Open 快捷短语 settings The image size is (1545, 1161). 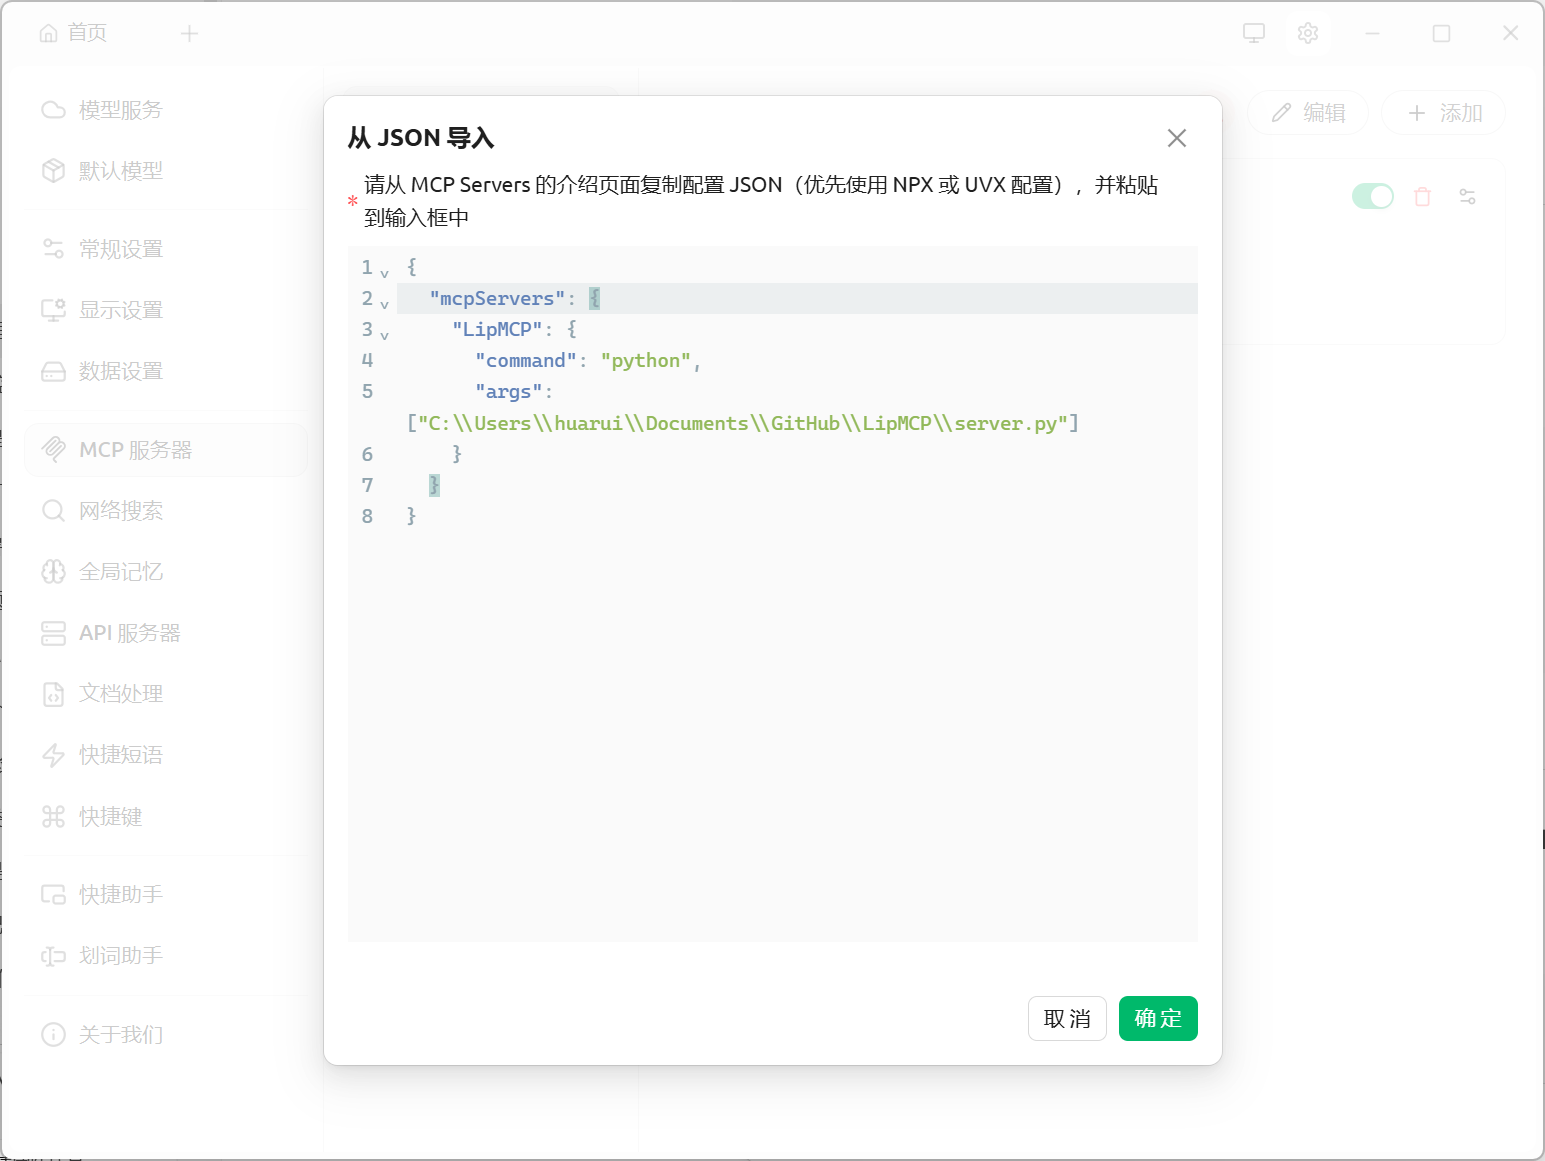[166, 755]
